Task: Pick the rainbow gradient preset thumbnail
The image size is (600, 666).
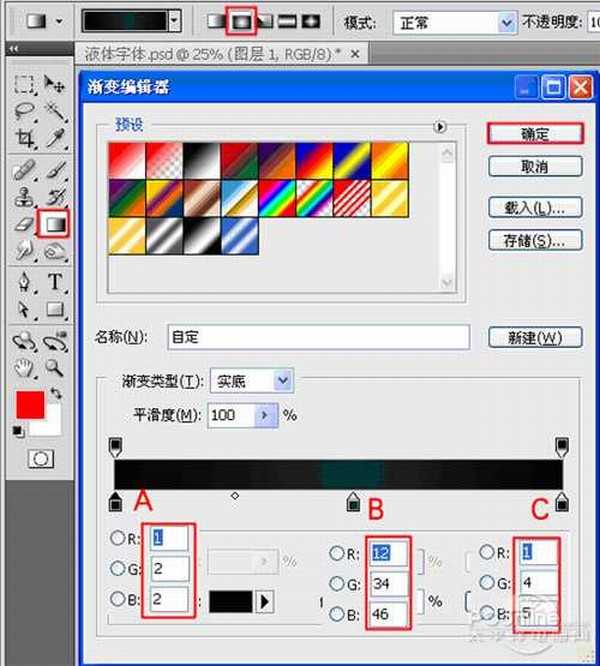Action: coord(277,199)
